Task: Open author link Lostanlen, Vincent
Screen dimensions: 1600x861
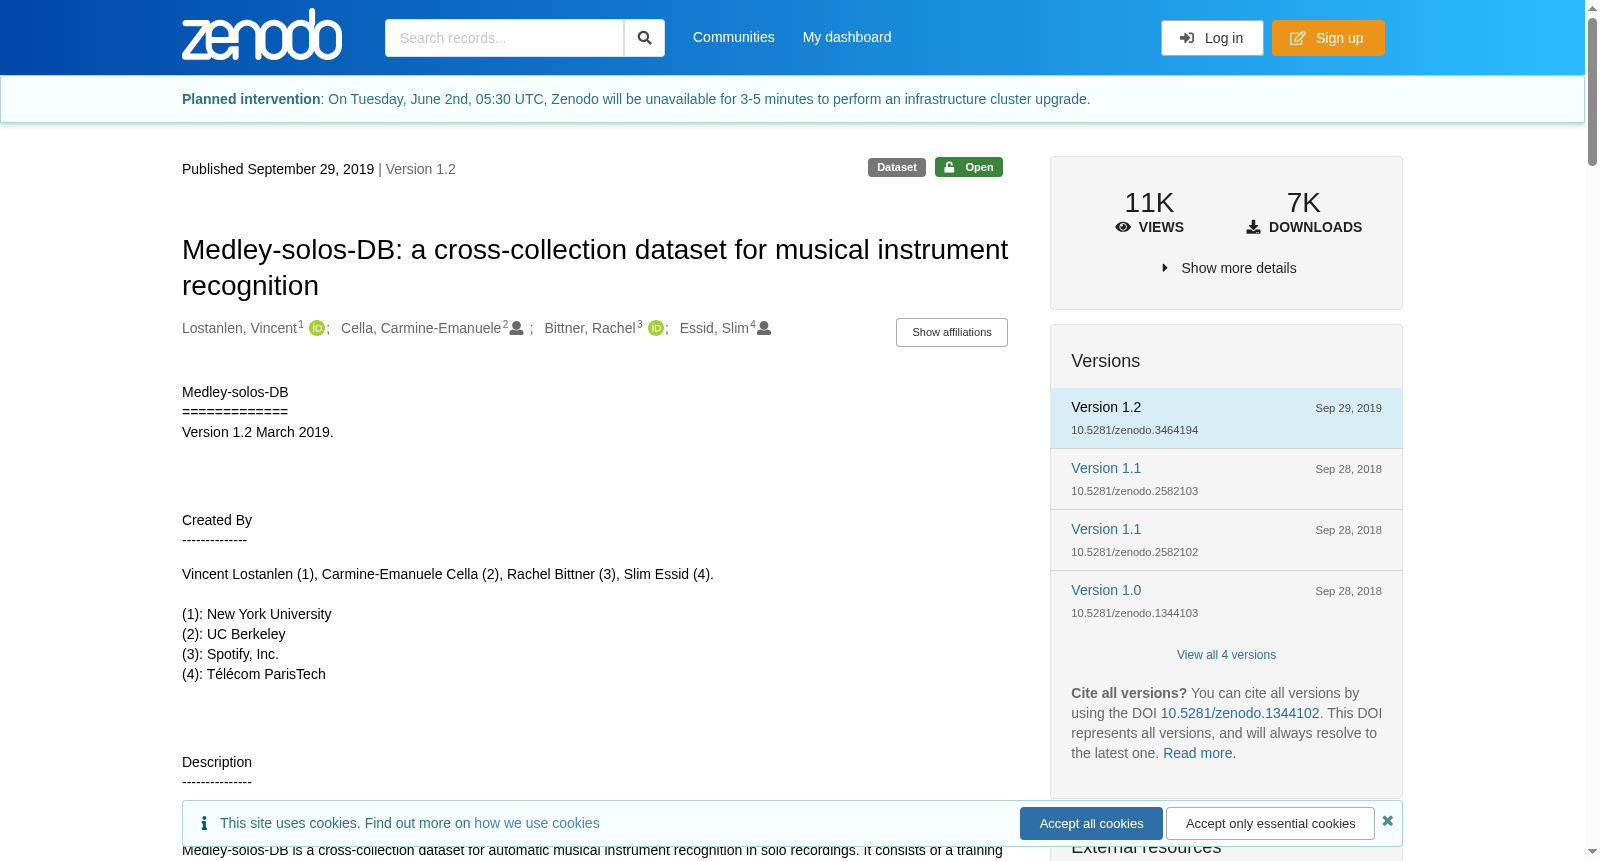Action: coord(240,328)
